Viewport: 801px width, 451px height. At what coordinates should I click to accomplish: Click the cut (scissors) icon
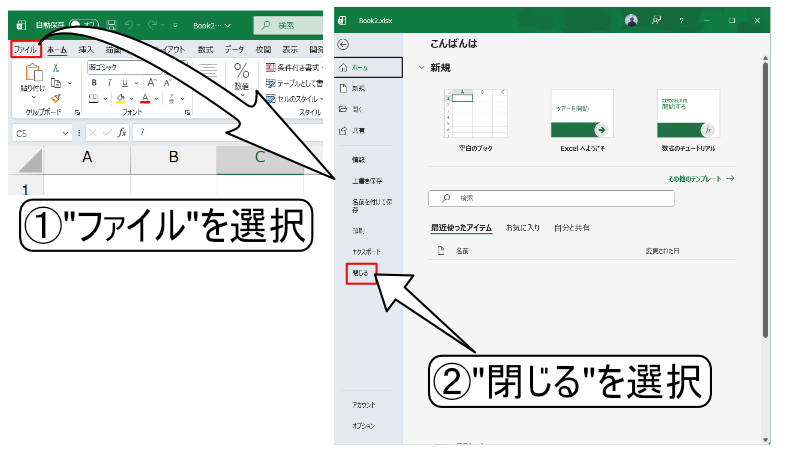(56, 67)
